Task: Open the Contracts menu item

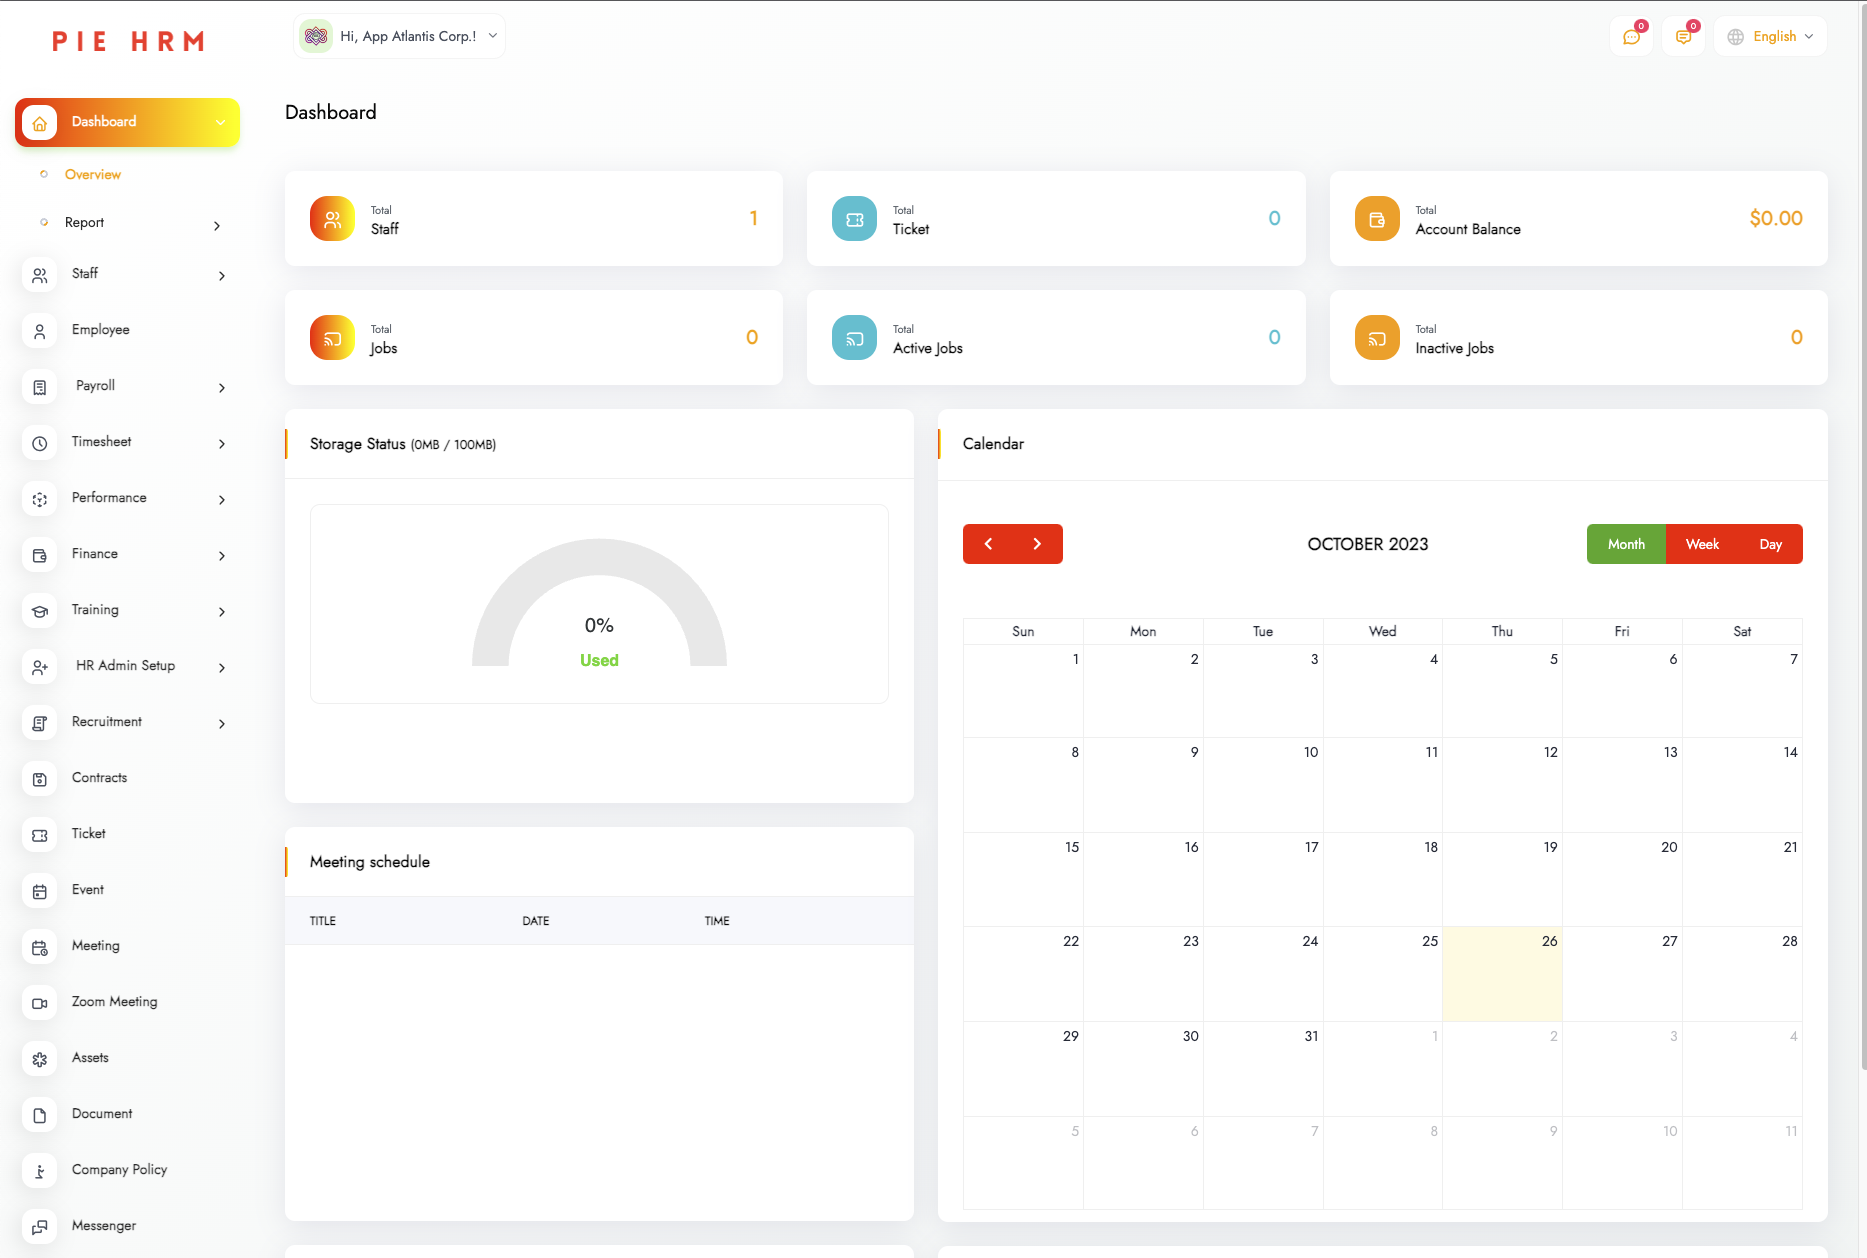Action: [x=127, y=778]
